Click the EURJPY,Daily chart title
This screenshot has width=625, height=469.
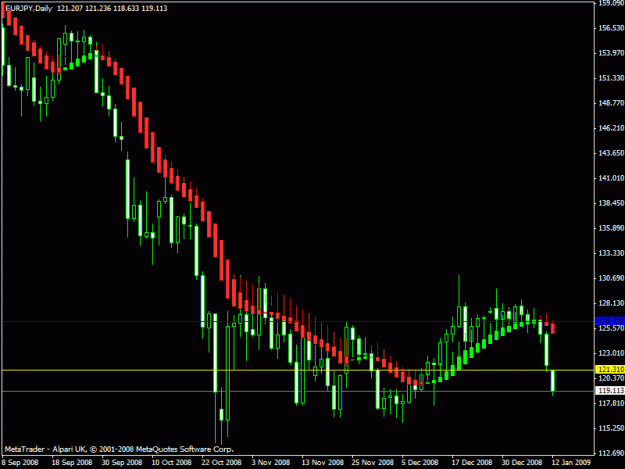pyautogui.click(x=29, y=8)
